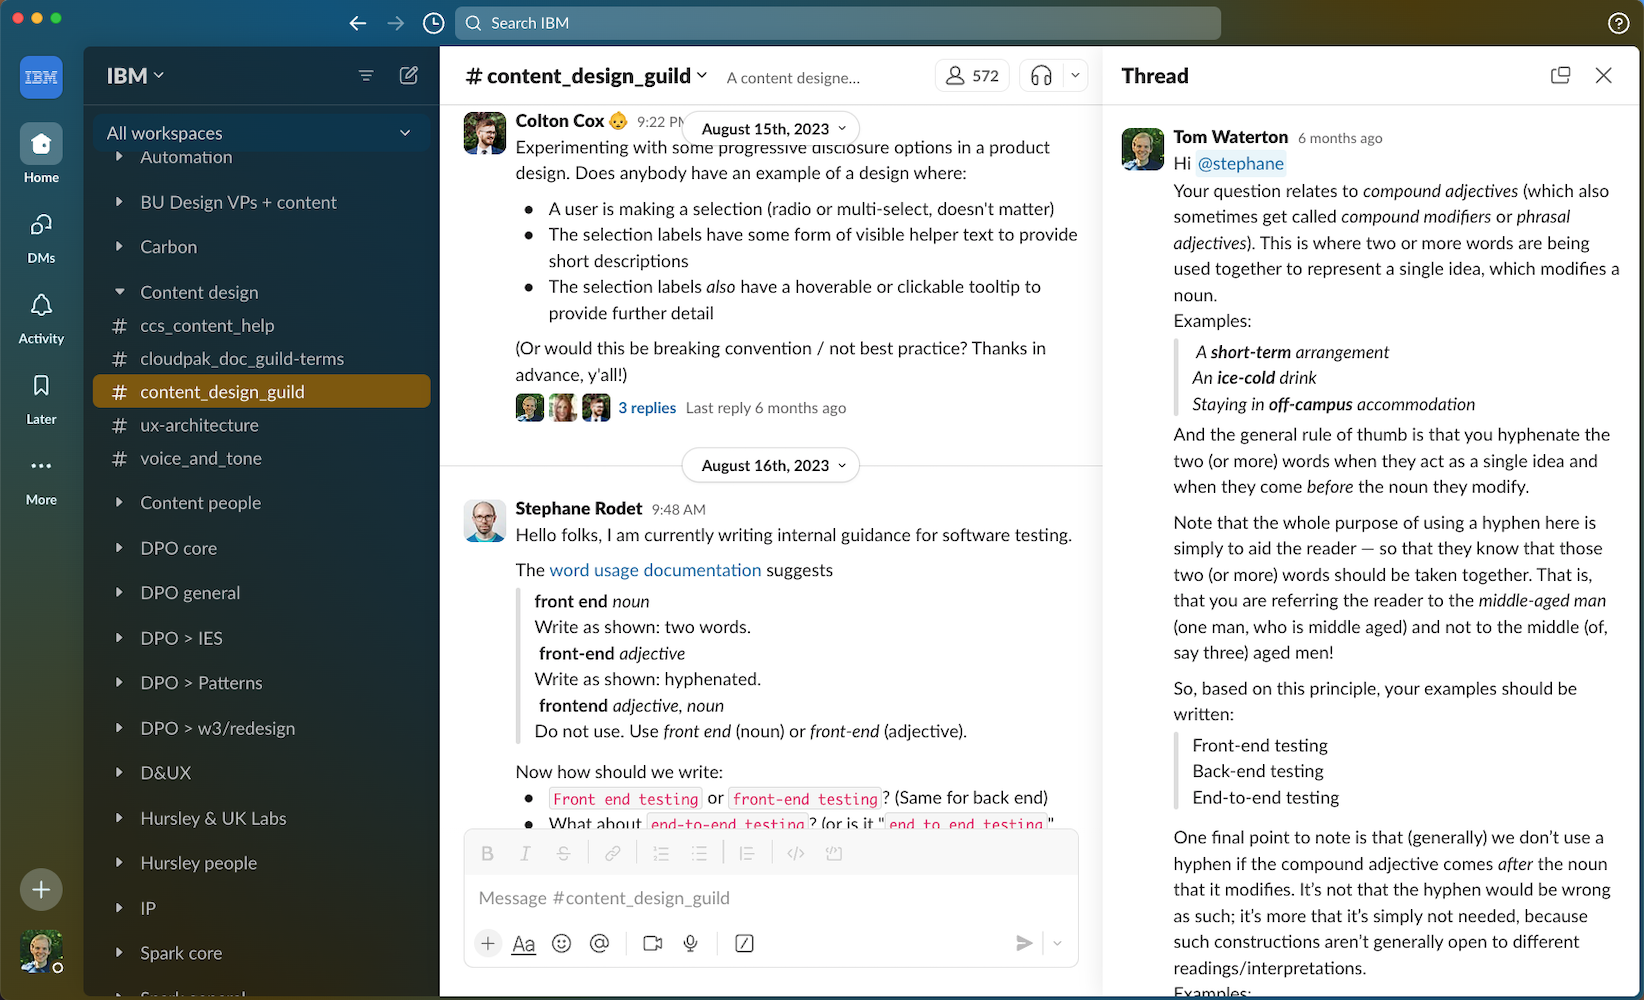Open send options dropdown
Image resolution: width=1644 pixels, height=1000 pixels.
[1057, 943]
